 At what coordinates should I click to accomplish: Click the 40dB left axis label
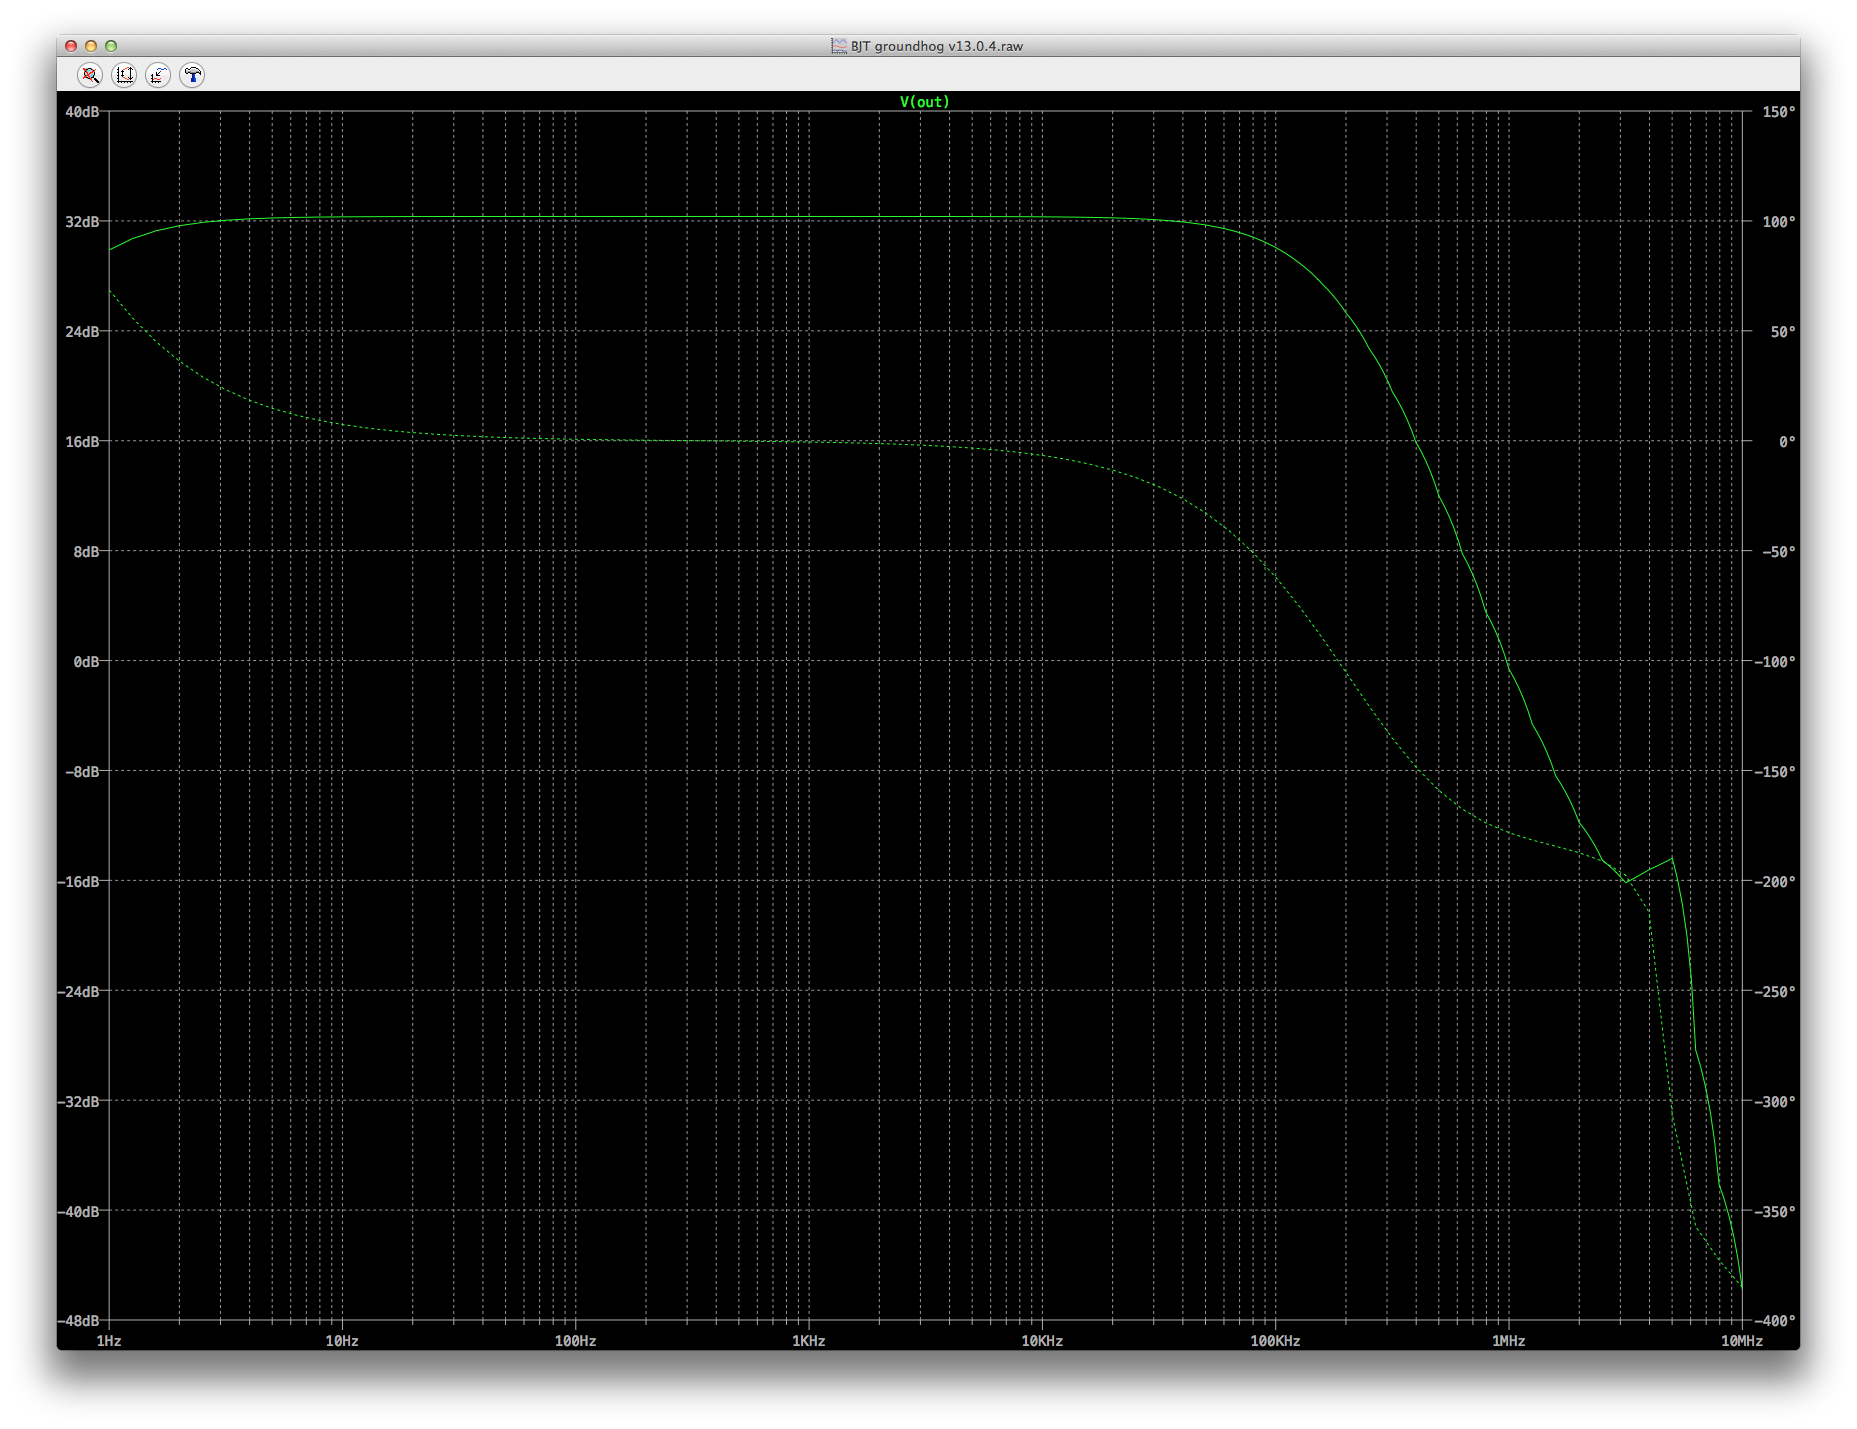[82, 112]
